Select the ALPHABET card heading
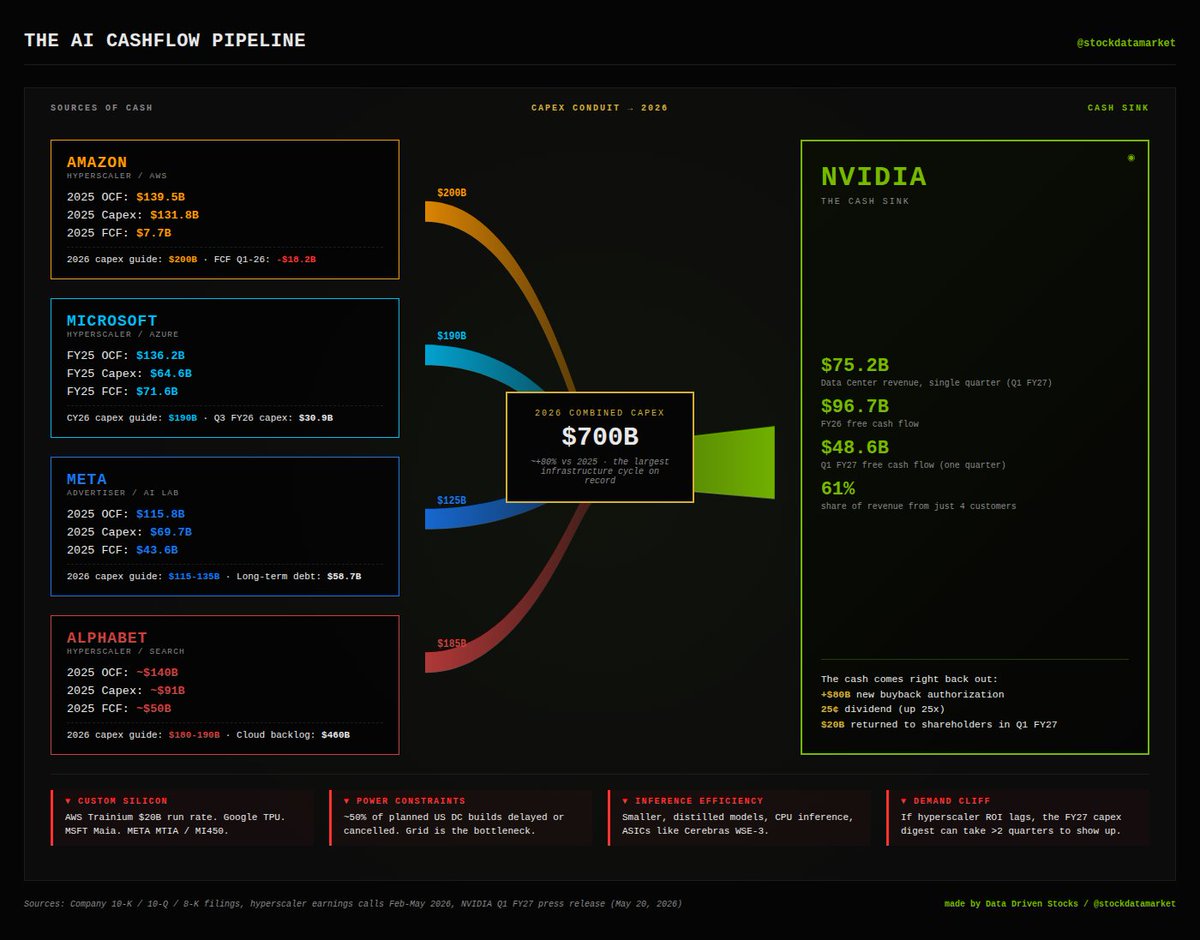Image resolution: width=1200 pixels, height=940 pixels. click(107, 638)
